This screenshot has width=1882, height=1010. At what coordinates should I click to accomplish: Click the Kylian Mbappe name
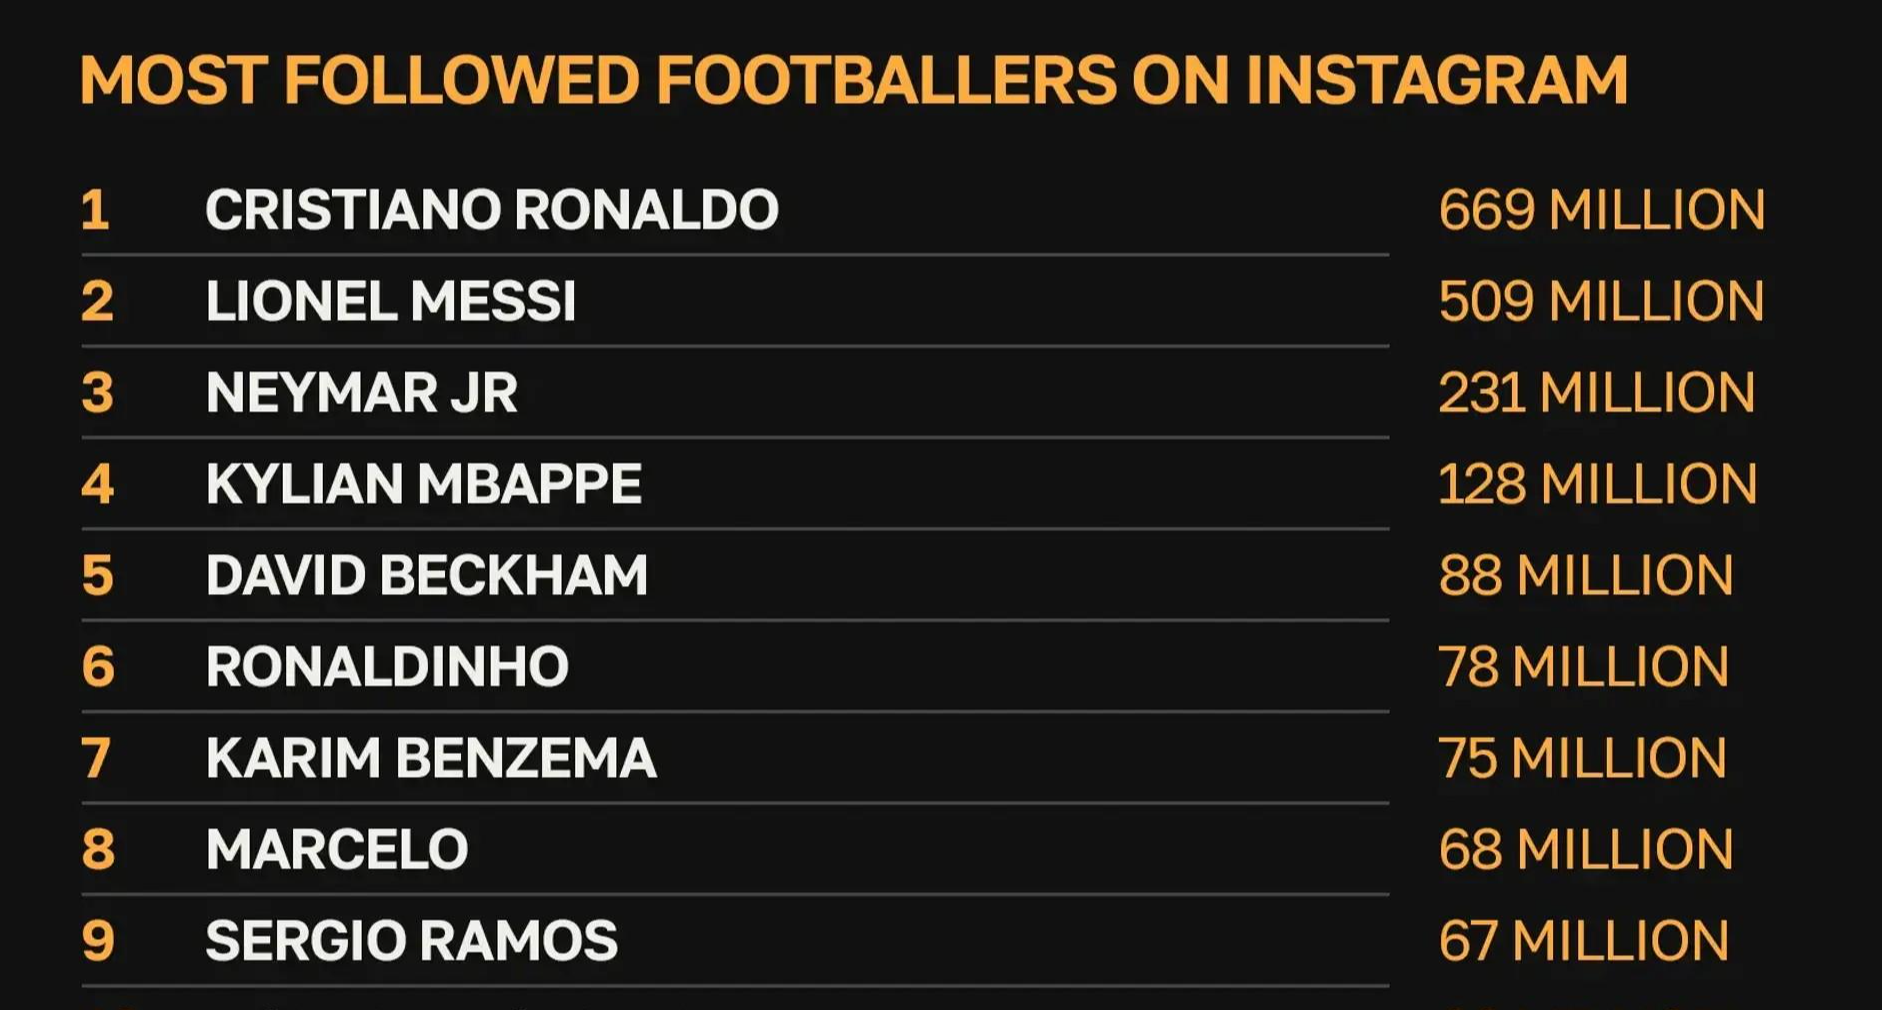pyautogui.click(x=423, y=484)
